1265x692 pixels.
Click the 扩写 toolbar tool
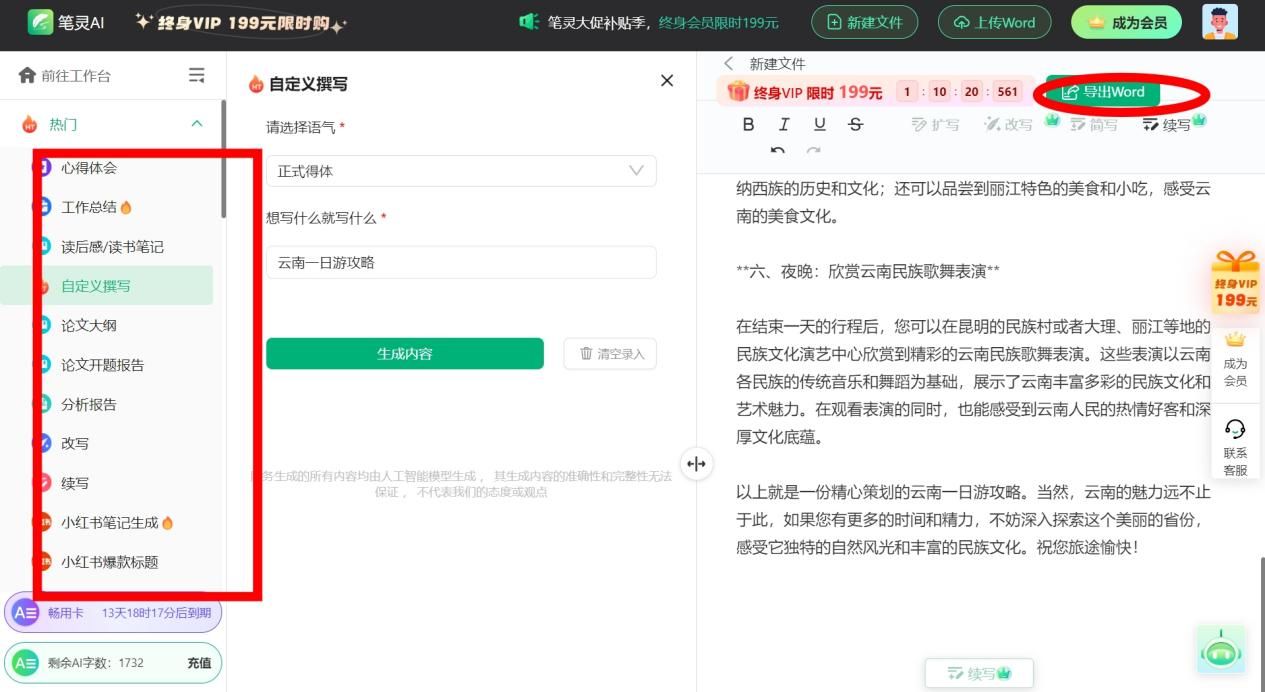coord(935,125)
